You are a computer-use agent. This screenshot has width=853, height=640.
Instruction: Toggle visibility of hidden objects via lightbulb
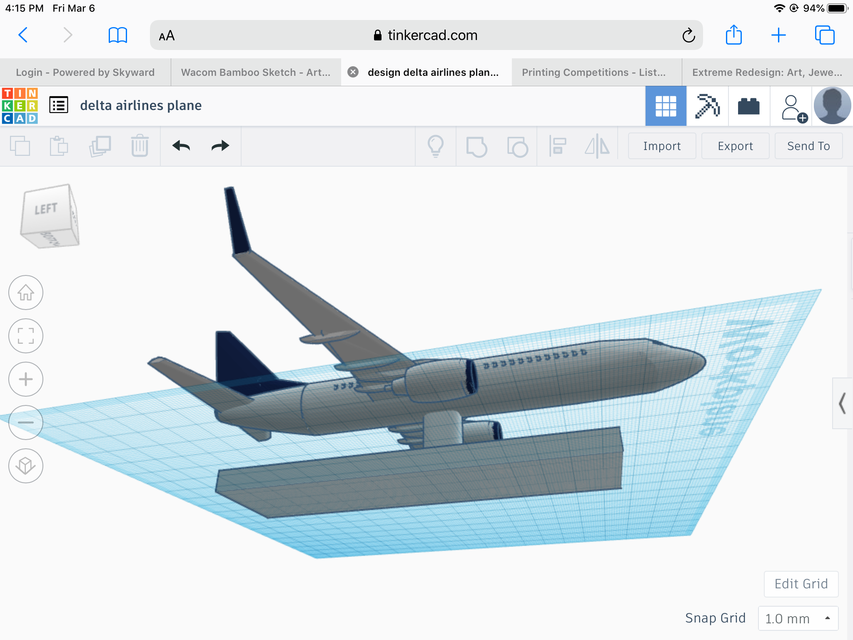click(435, 146)
